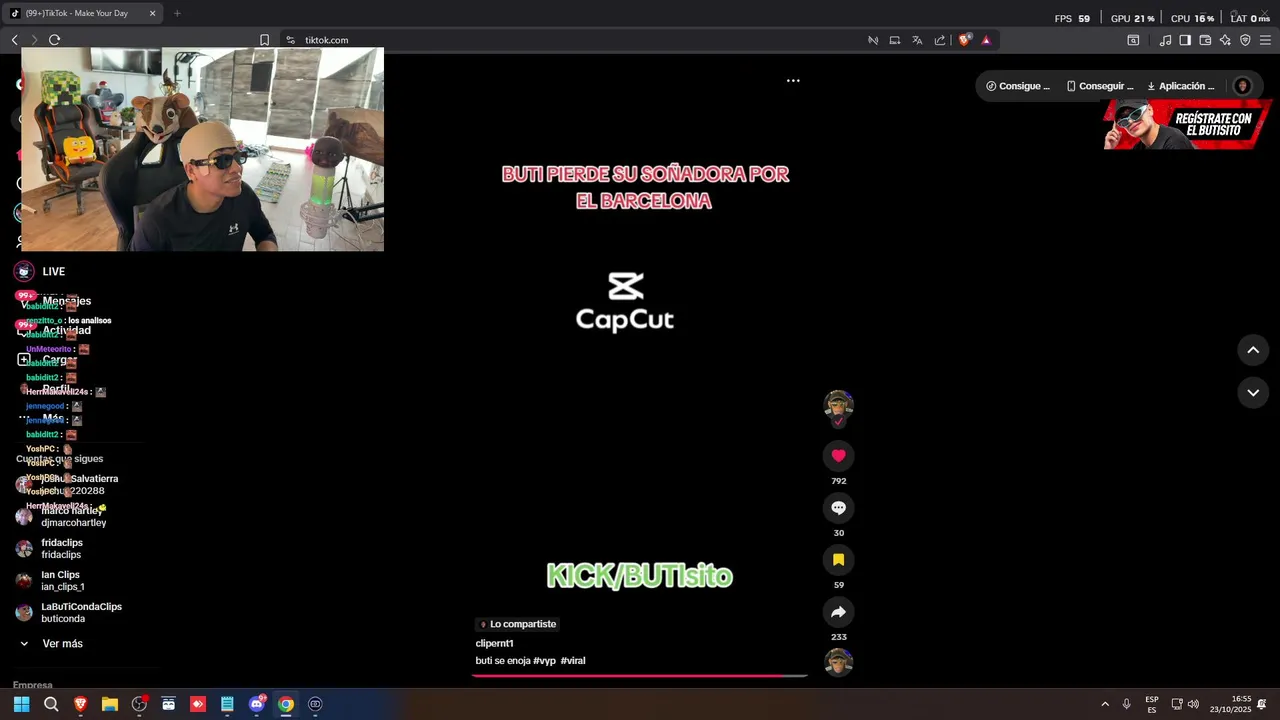
Task: Open clipernt1 username in caption
Action: [494, 644]
